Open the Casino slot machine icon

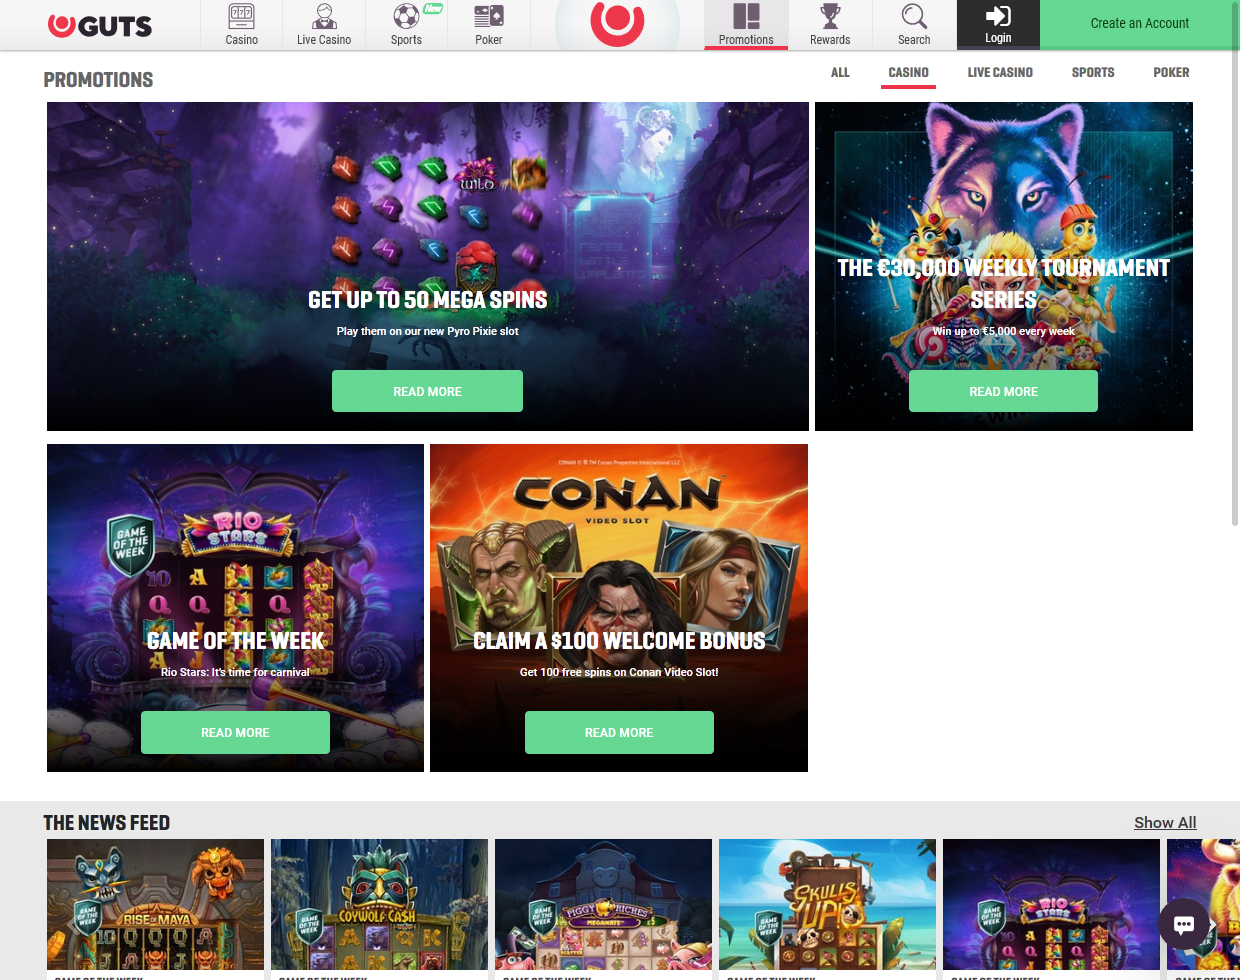[x=241, y=17]
